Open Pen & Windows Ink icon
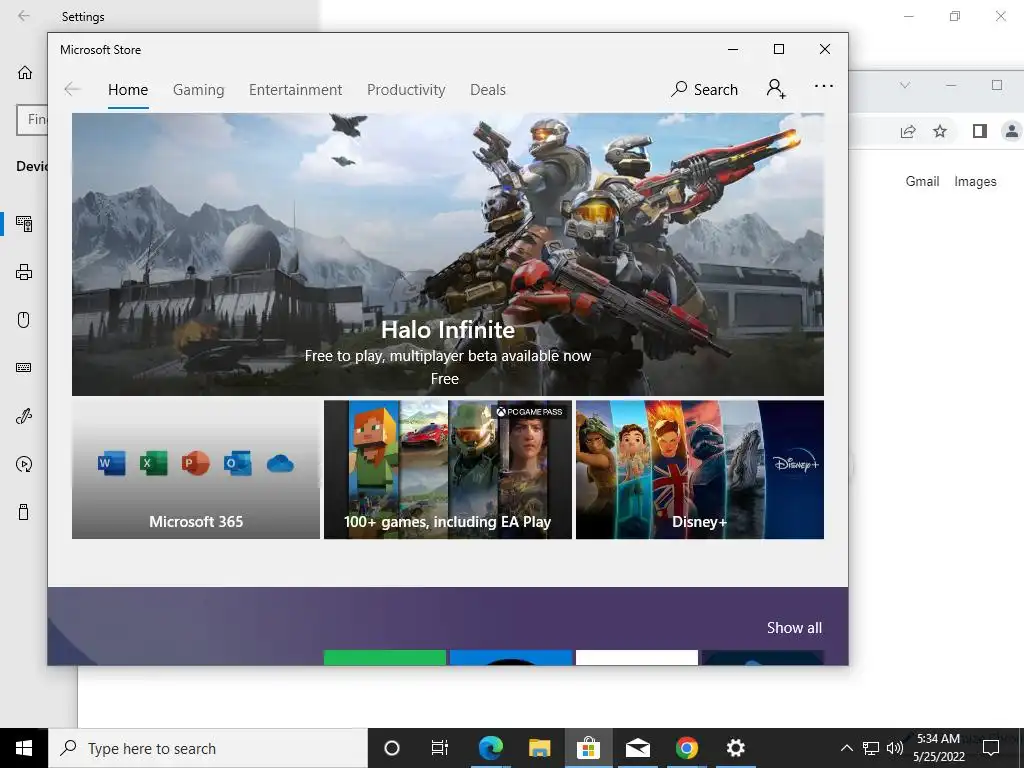Screen dimensions: 1024x768 click(24, 416)
